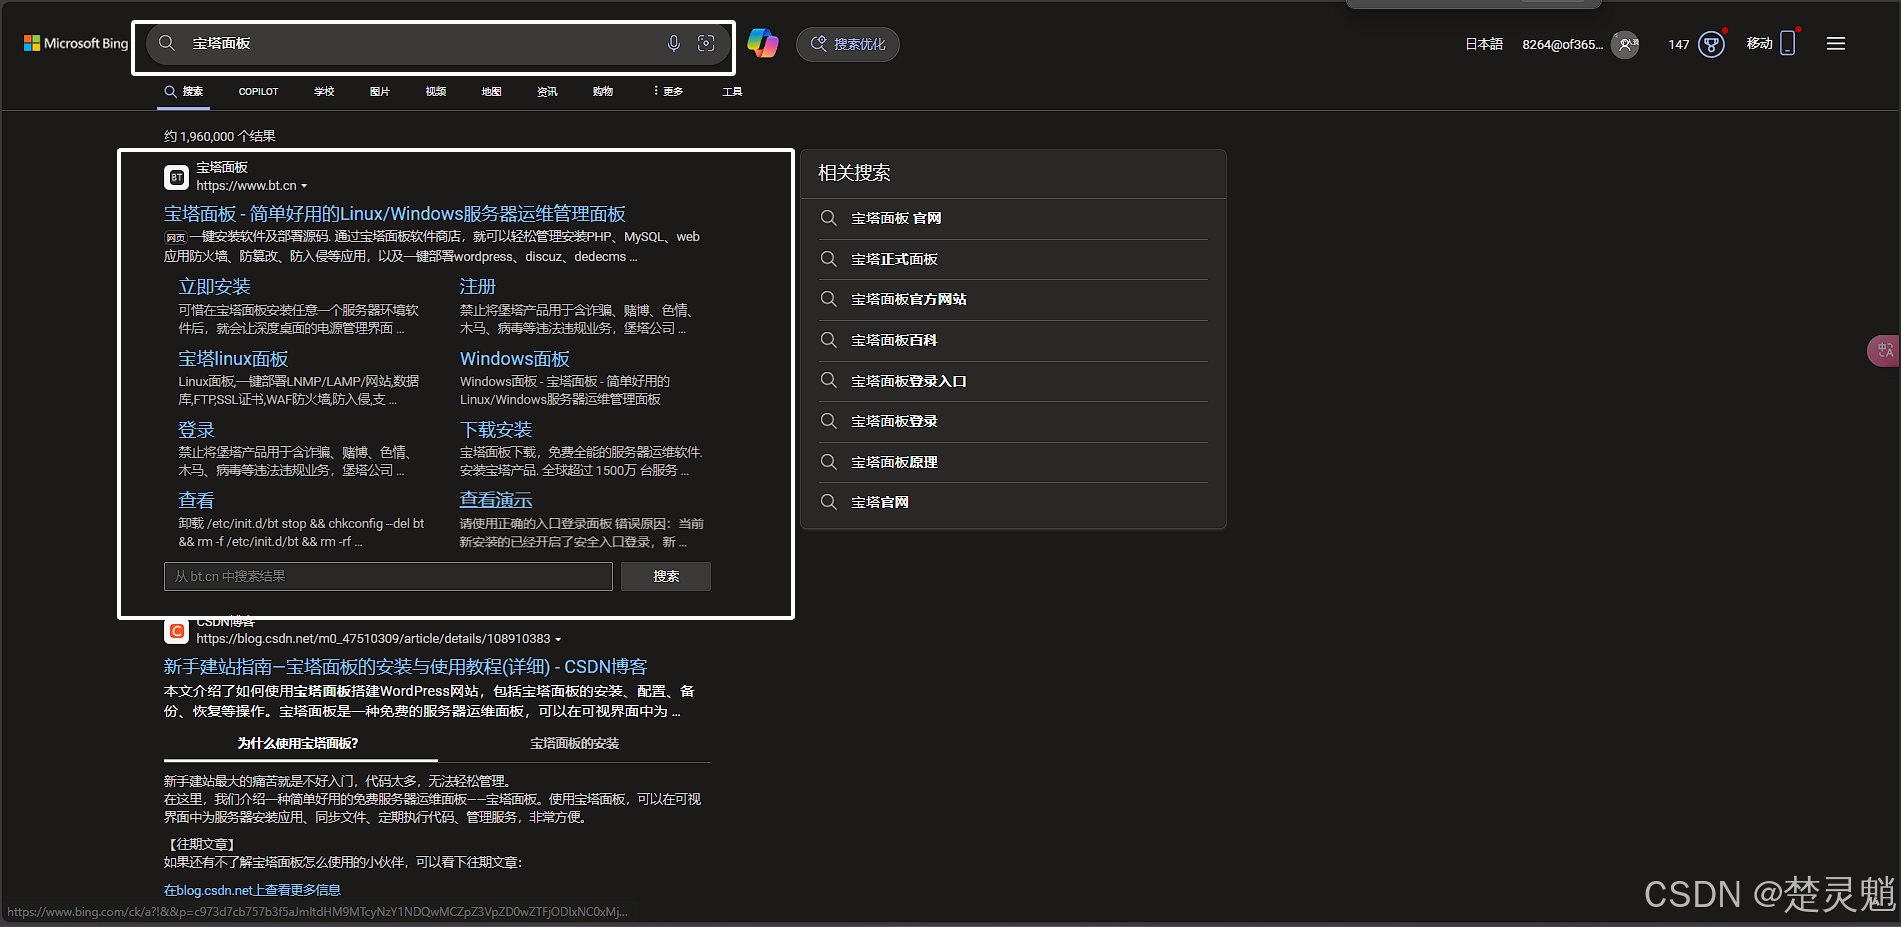Open the hamburger settings menu
This screenshot has height=927, width=1901.
click(1836, 44)
